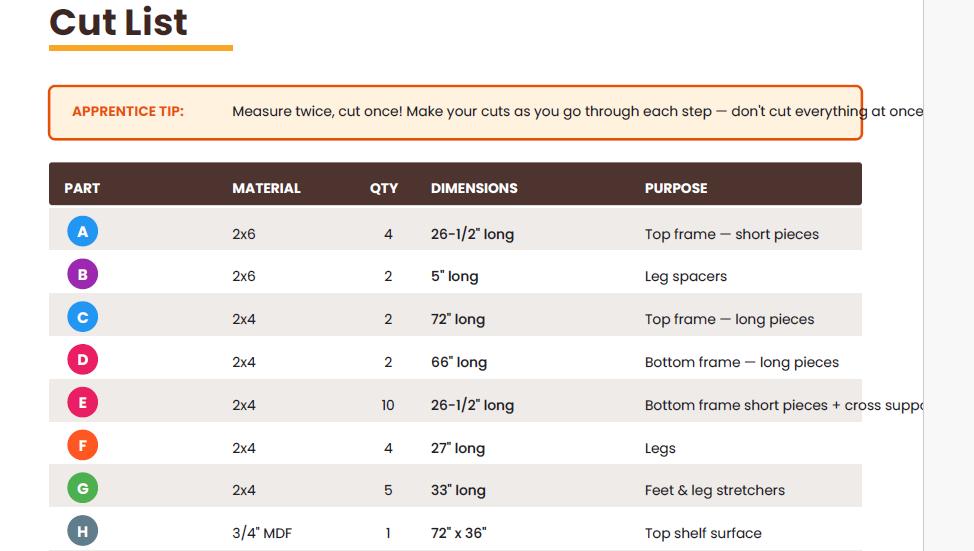974x551 pixels.
Task: Click the PART column header
Action: [82, 188]
